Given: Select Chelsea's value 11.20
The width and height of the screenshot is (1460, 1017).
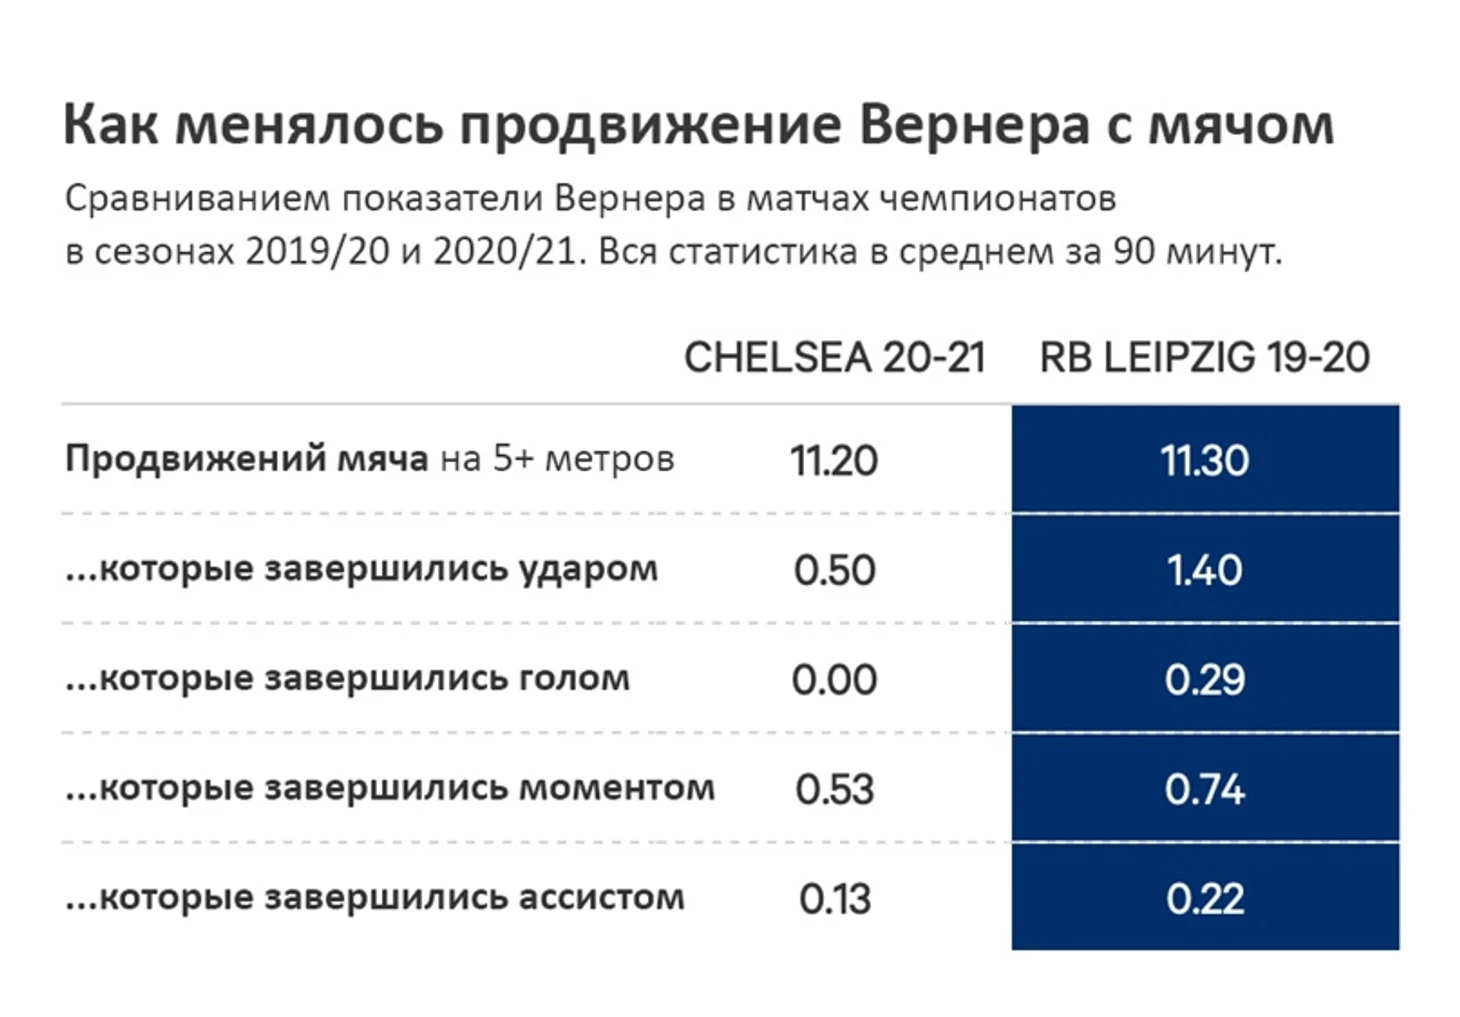Looking at the screenshot, I should 834,460.
